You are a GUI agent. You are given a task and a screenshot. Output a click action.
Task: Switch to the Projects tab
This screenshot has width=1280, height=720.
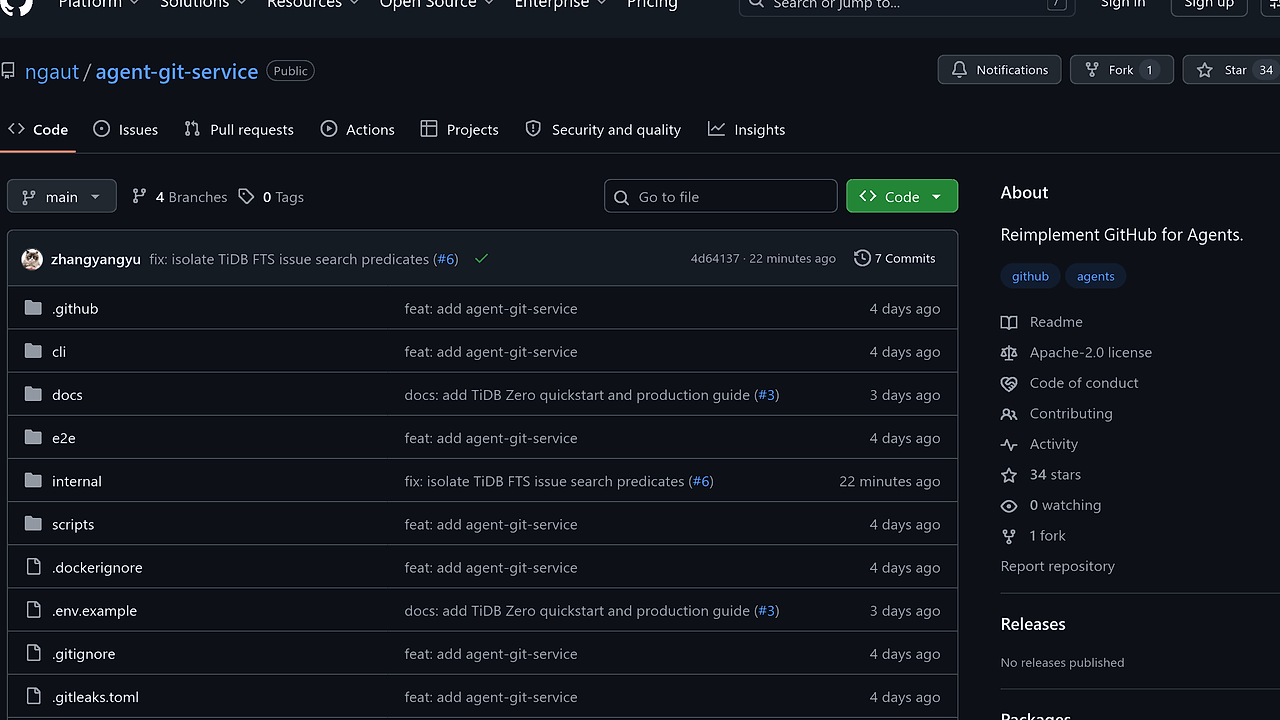click(460, 129)
